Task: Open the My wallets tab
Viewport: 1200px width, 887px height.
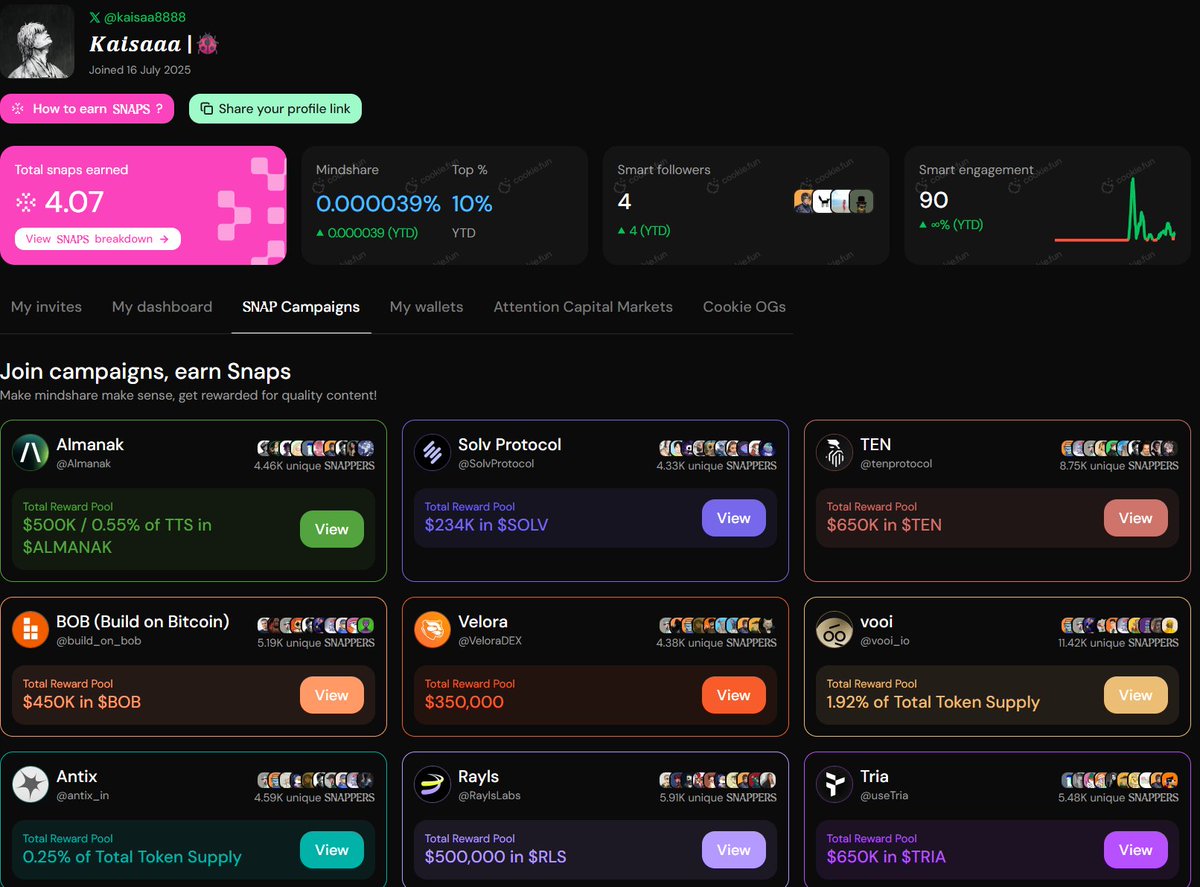Action: tap(426, 307)
